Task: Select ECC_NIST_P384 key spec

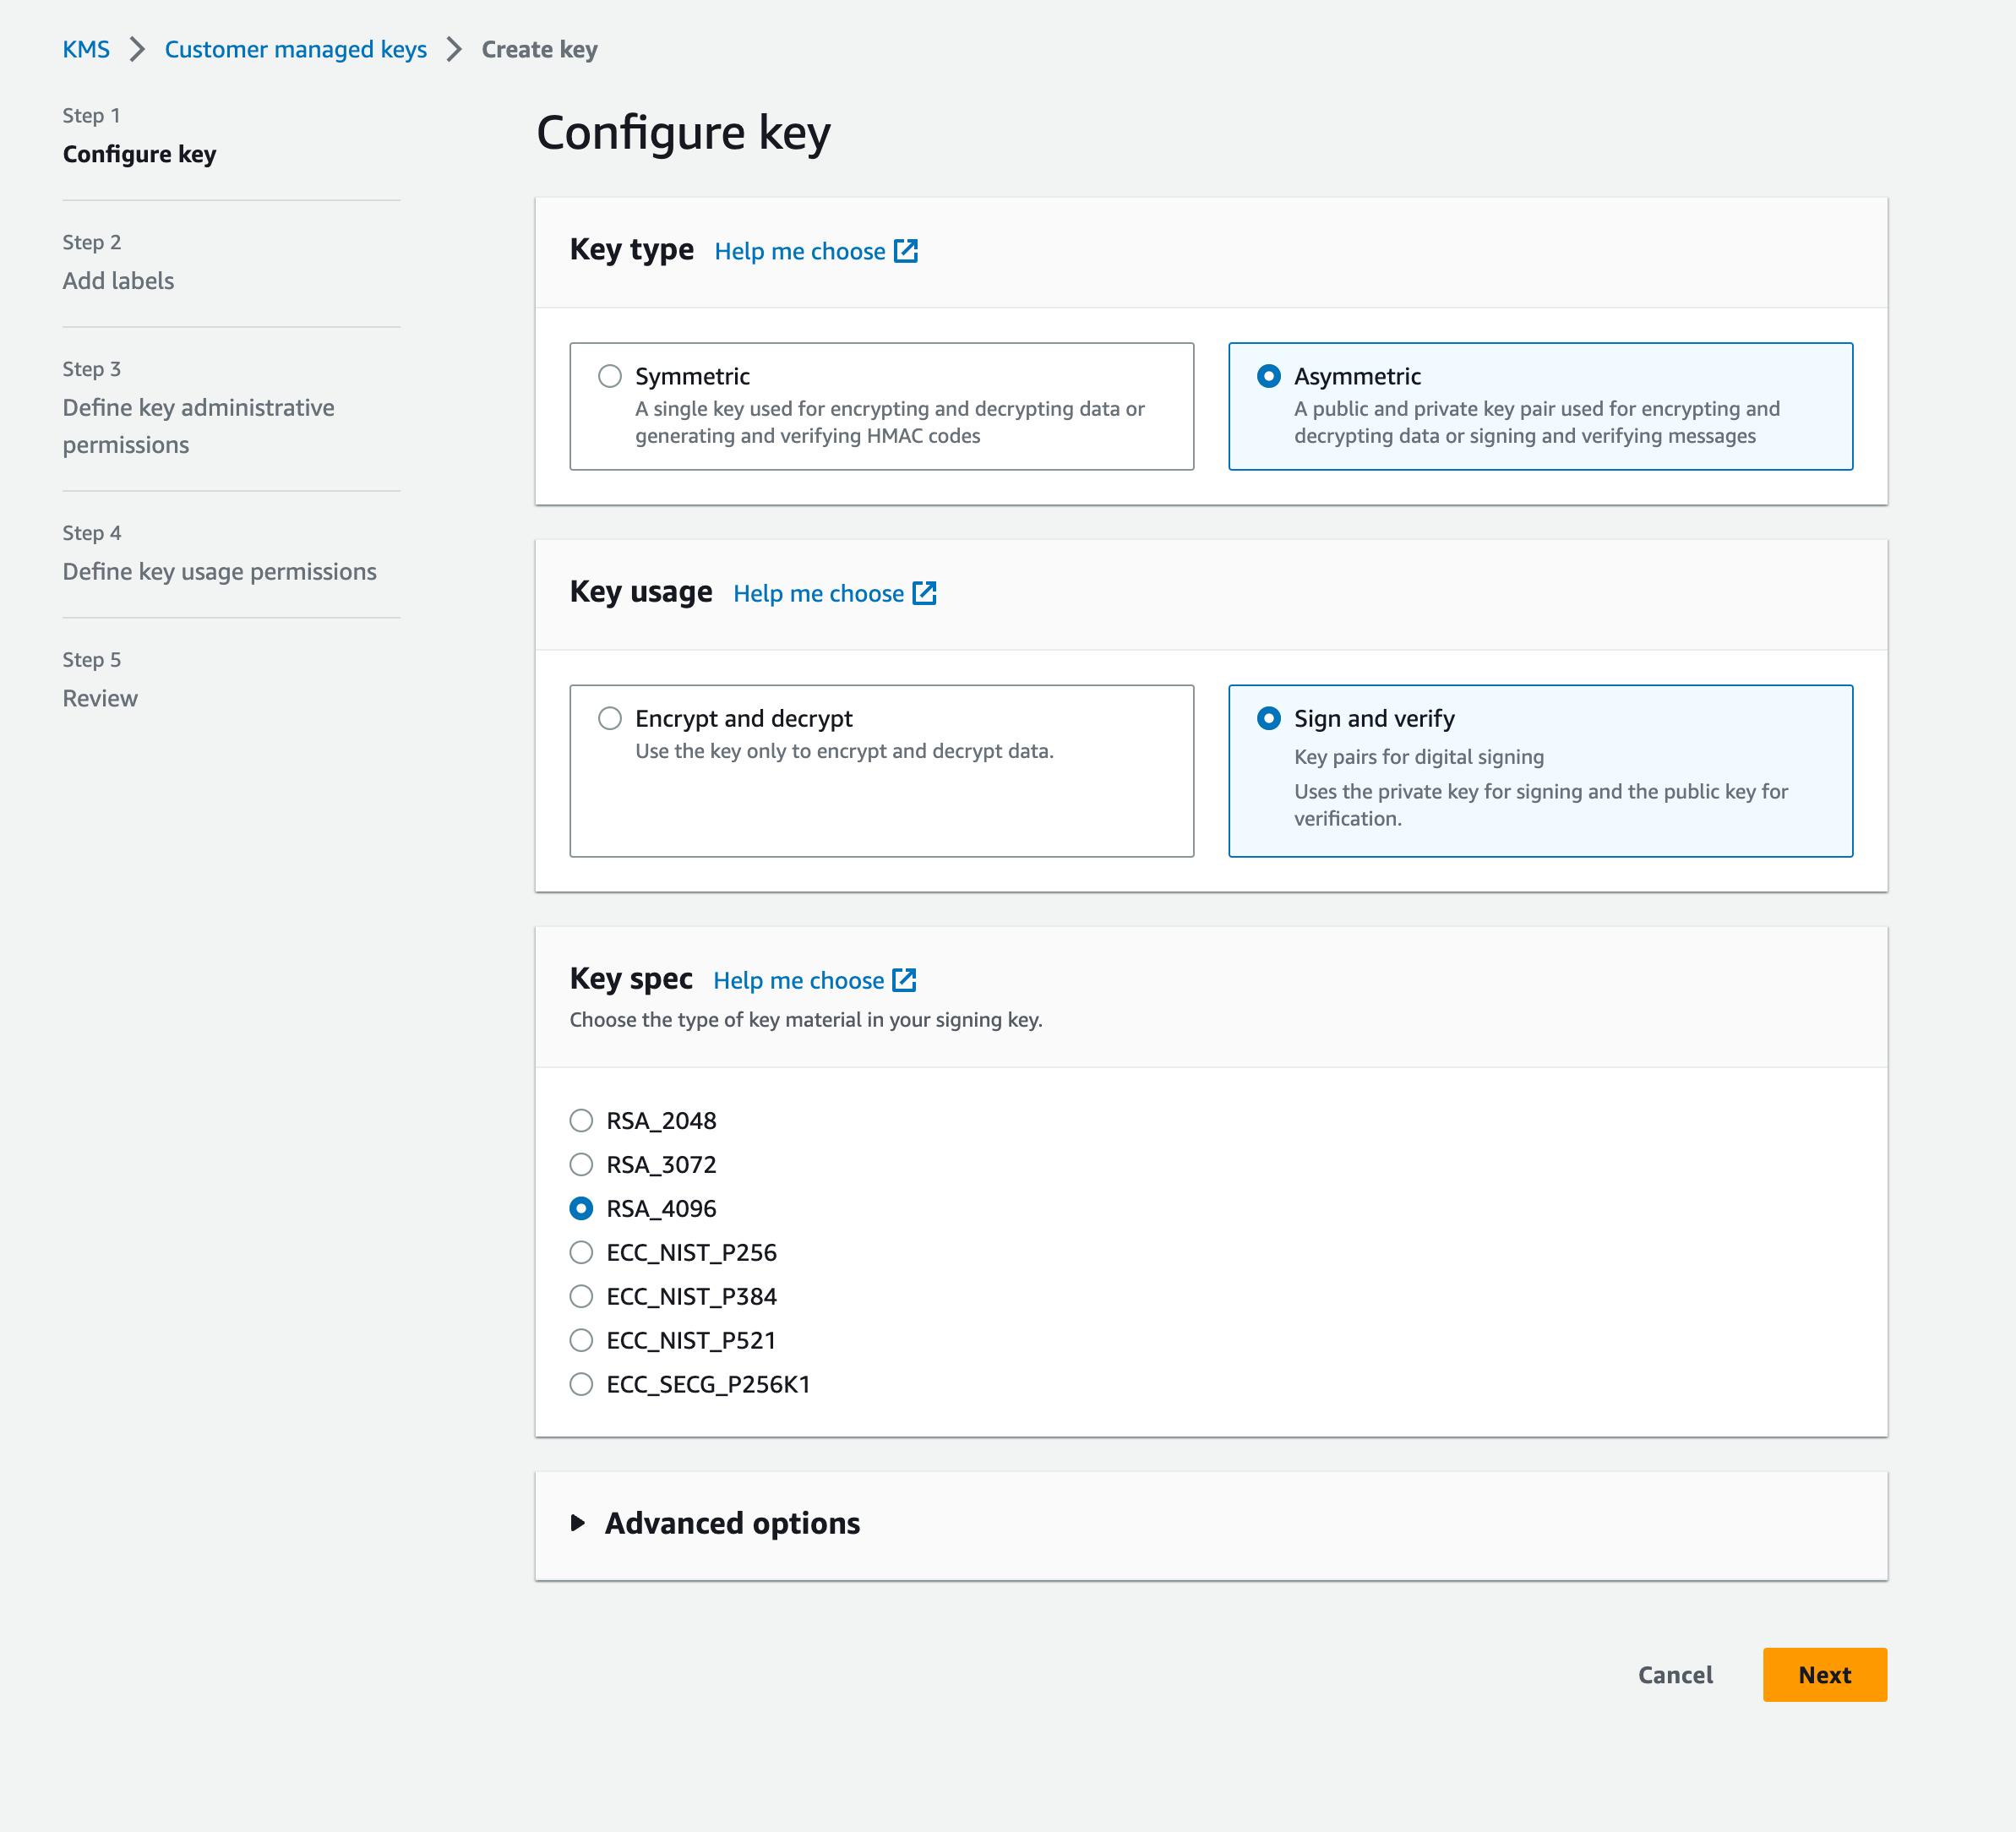Action: tap(581, 1296)
